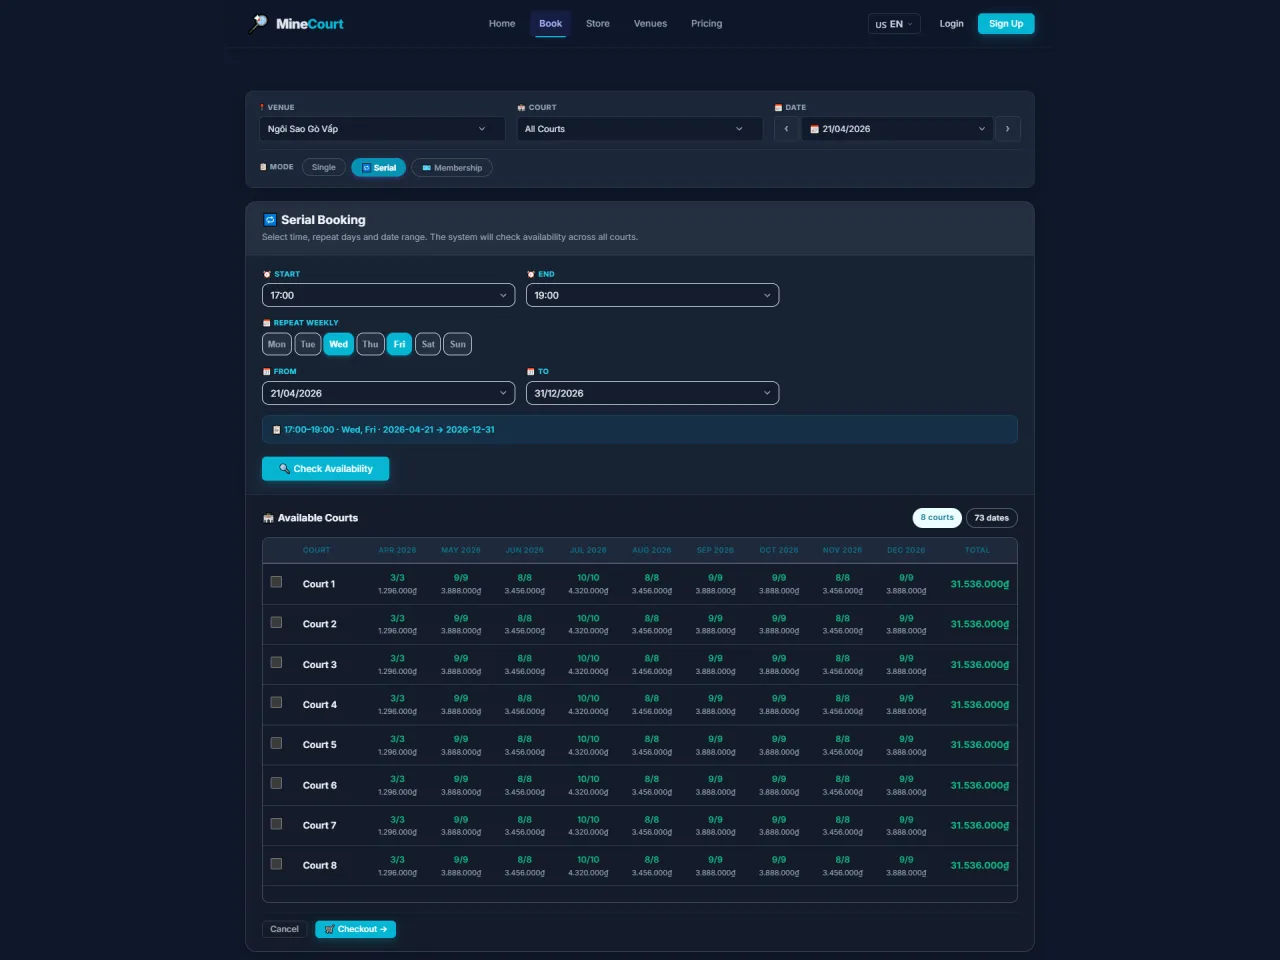1280x960 pixels.
Task: Open the Store nav item
Action: click(x=598, y=24)
